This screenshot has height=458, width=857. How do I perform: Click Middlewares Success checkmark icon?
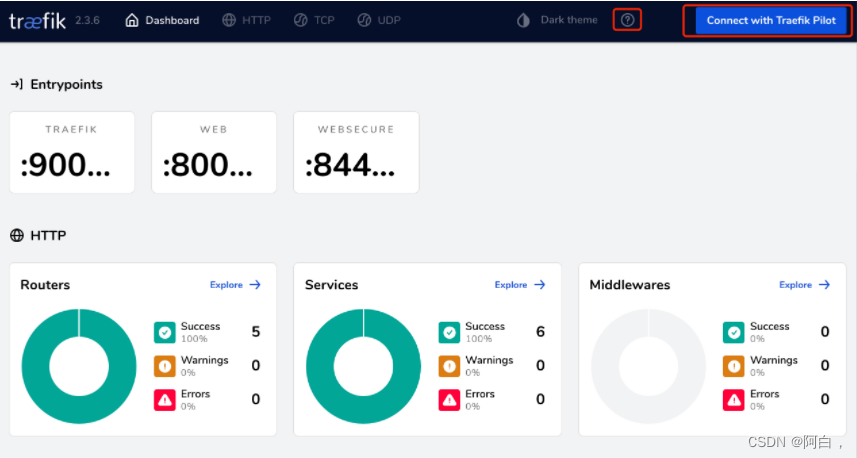point(733,332)
